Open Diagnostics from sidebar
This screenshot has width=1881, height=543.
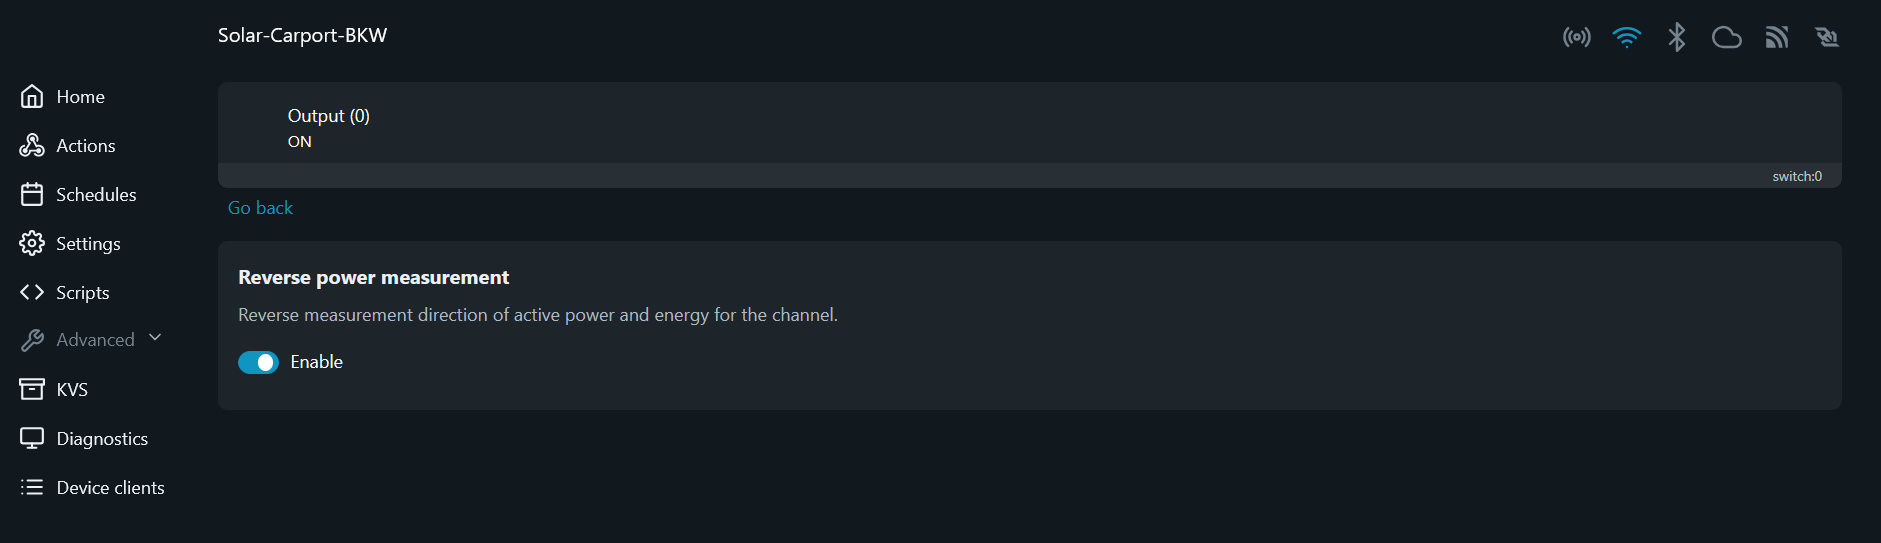[x=102, y=439]
